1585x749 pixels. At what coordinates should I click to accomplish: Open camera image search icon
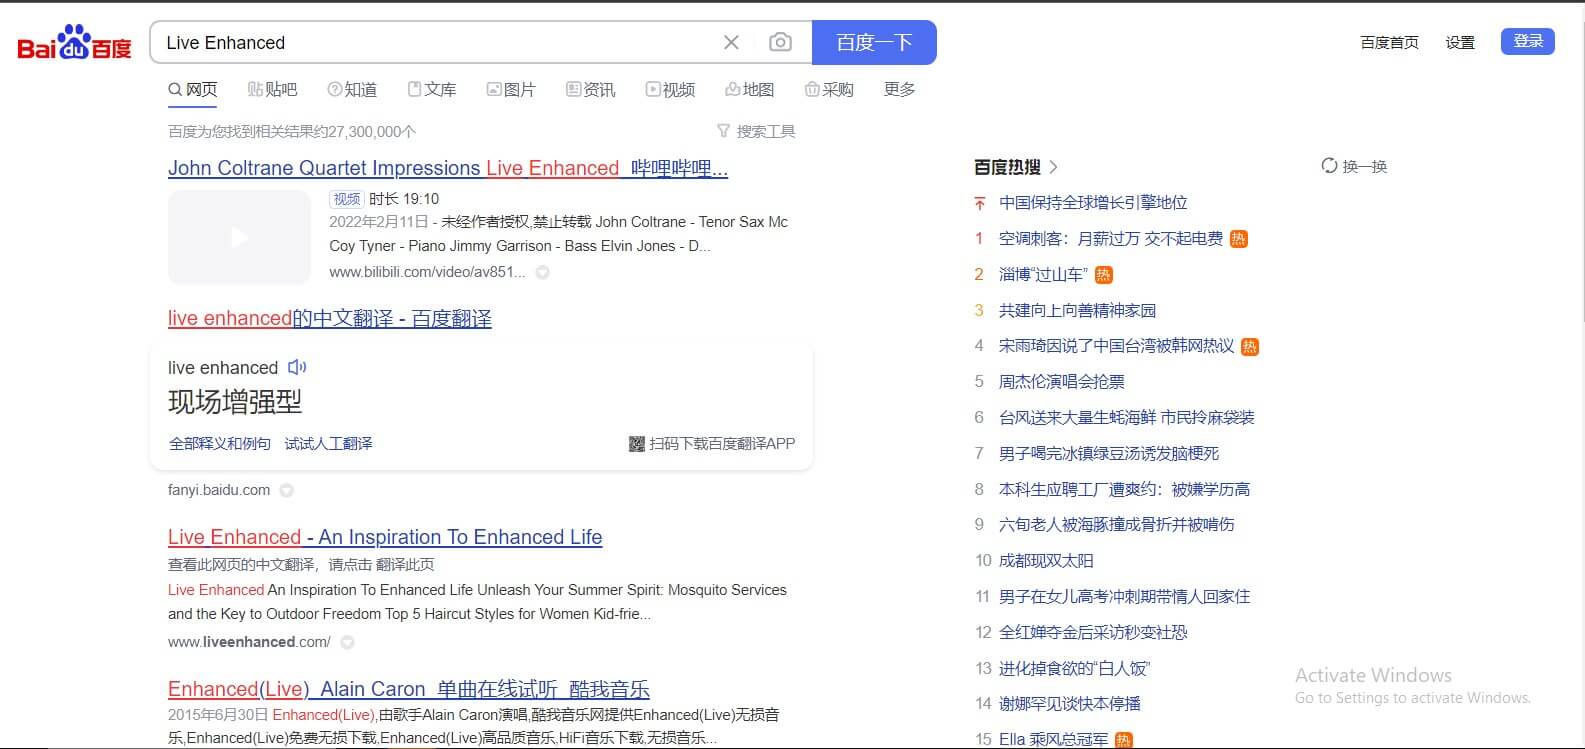780,42
